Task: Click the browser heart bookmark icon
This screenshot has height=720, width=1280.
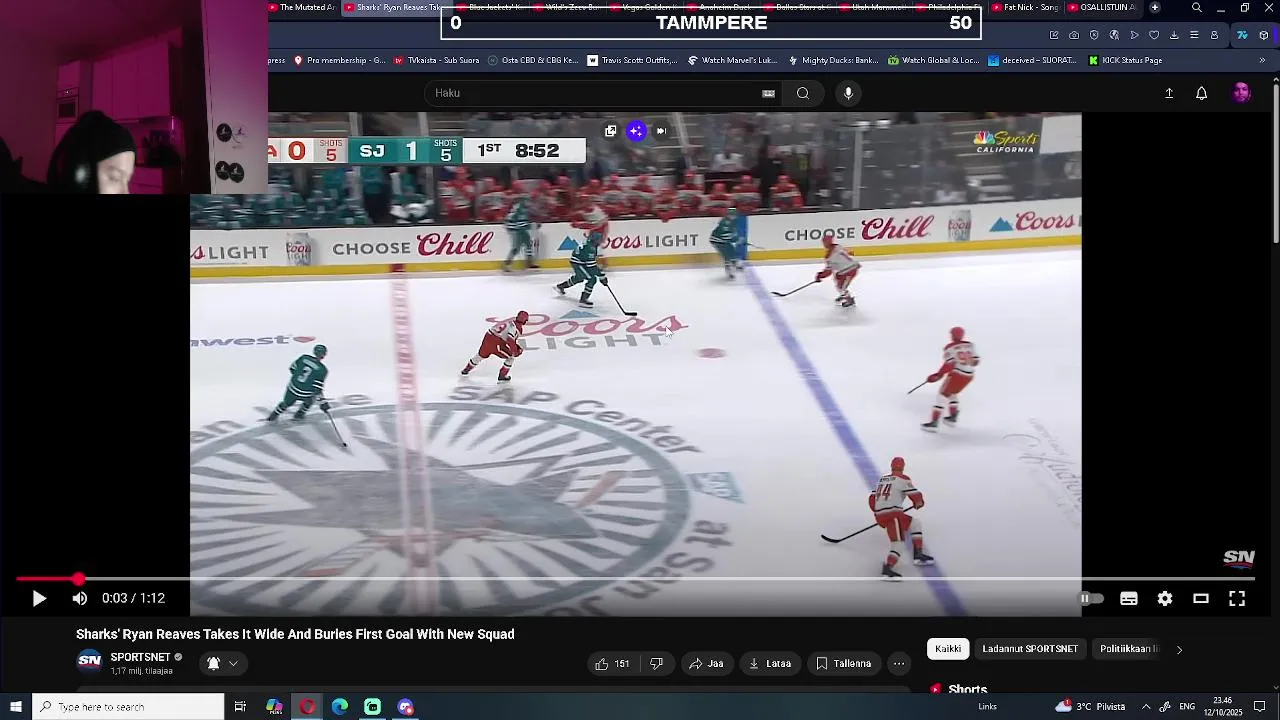Action: pyautogui.click(x=1154, y=35)
